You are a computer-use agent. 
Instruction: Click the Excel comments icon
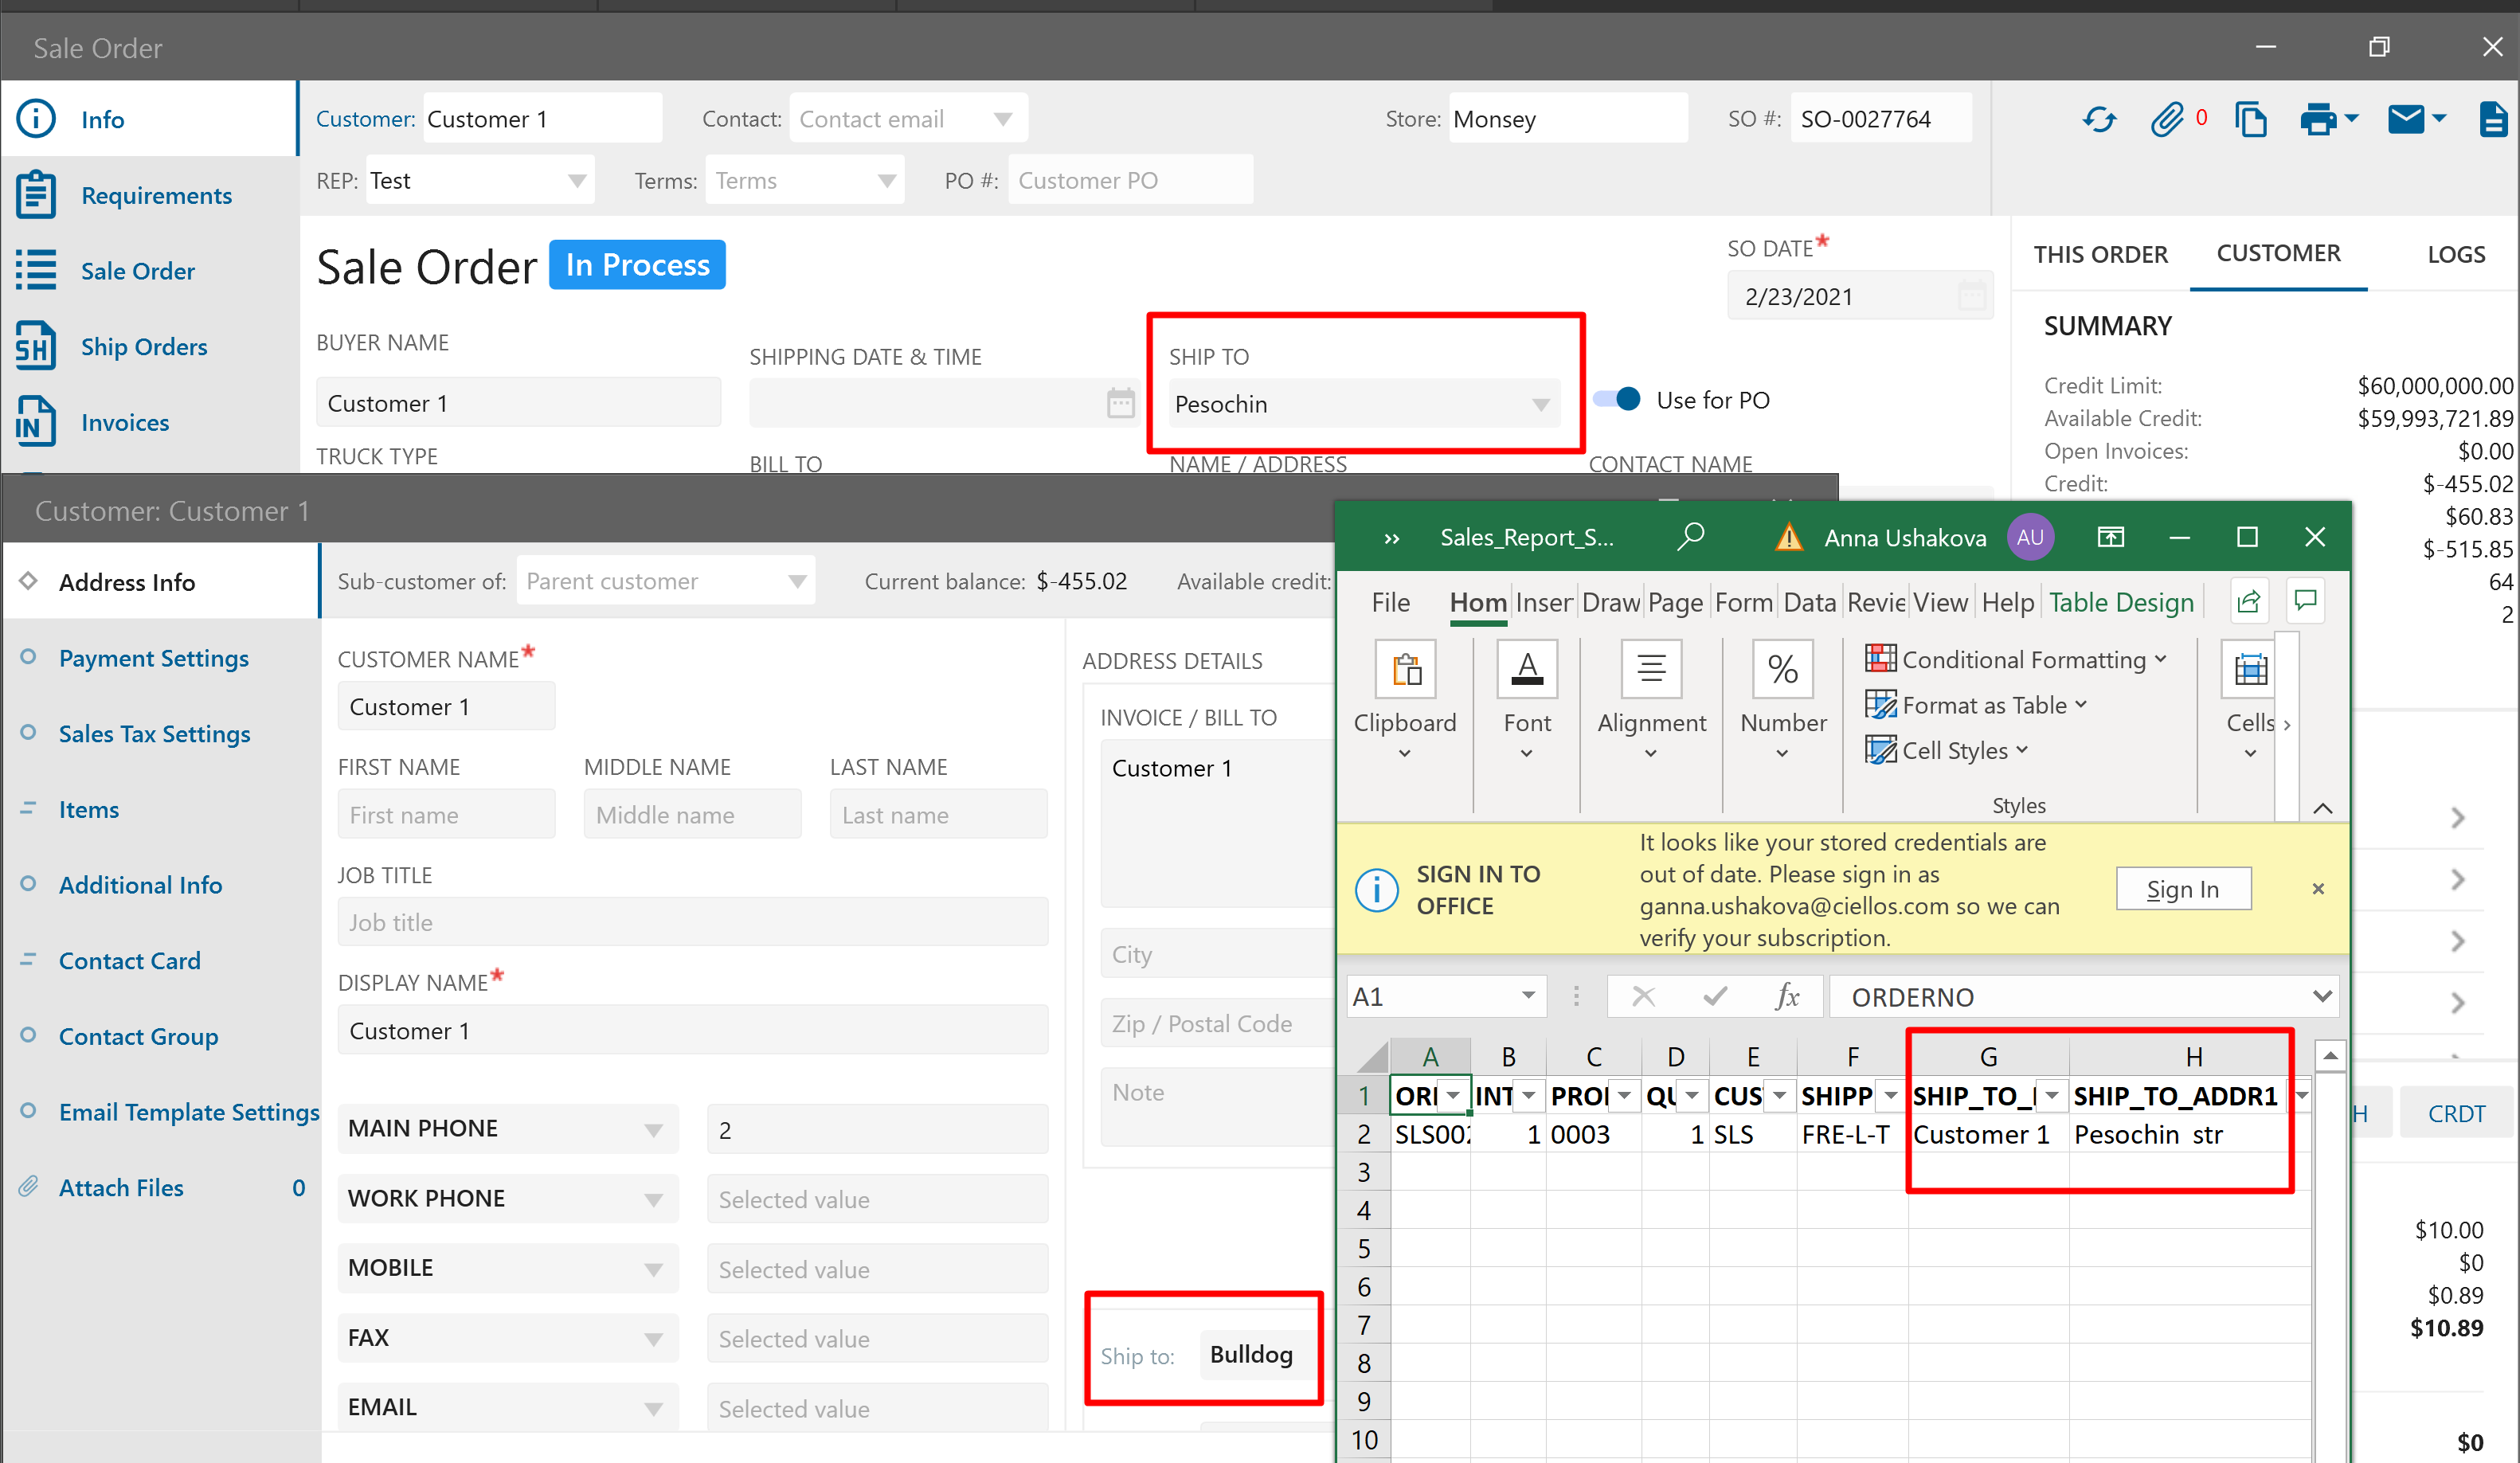[2306, 601]
